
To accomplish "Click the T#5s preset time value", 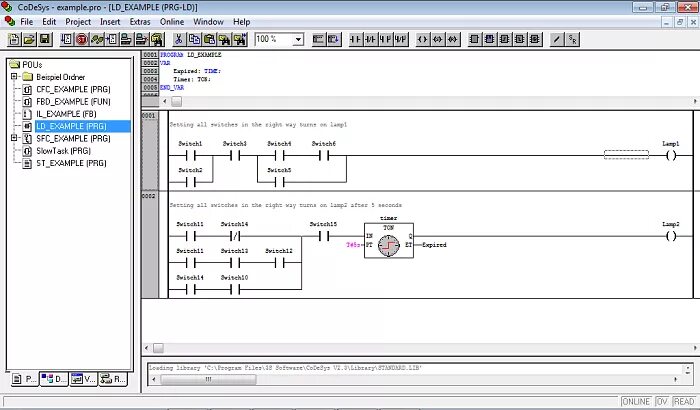I will 353,245.
